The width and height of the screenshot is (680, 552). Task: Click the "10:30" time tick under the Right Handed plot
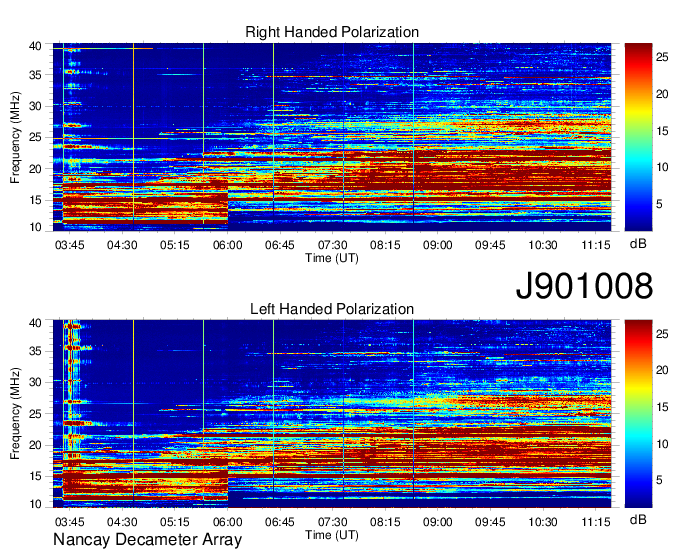[543, 245]
